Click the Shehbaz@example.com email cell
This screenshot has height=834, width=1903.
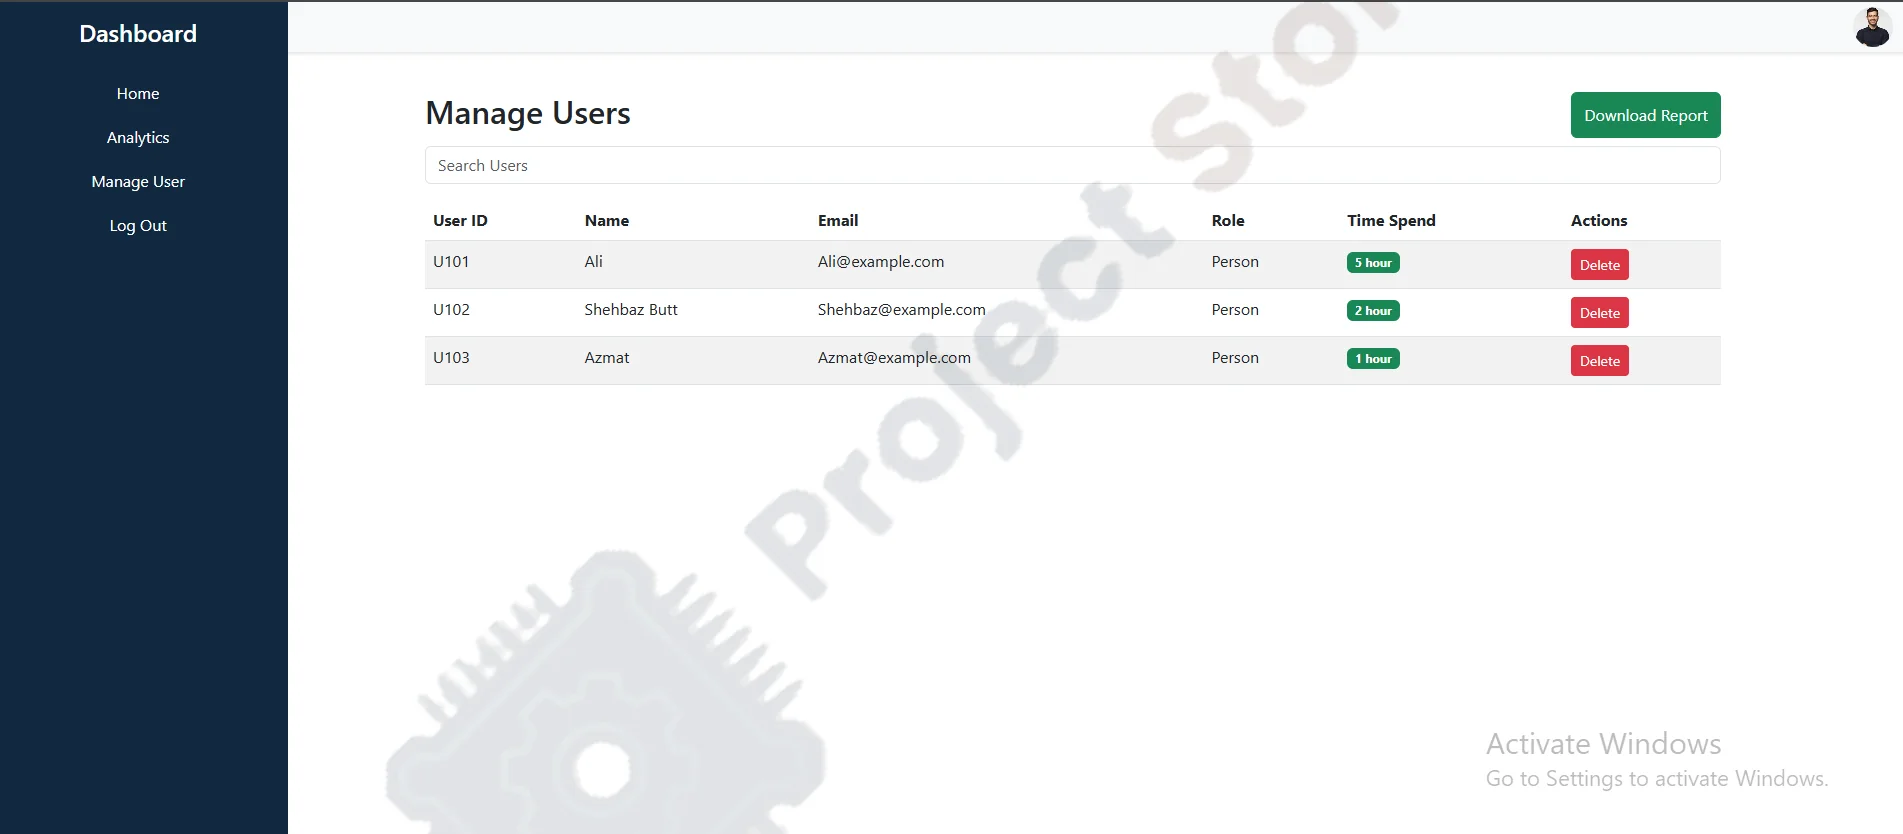(x=901, y=310)
